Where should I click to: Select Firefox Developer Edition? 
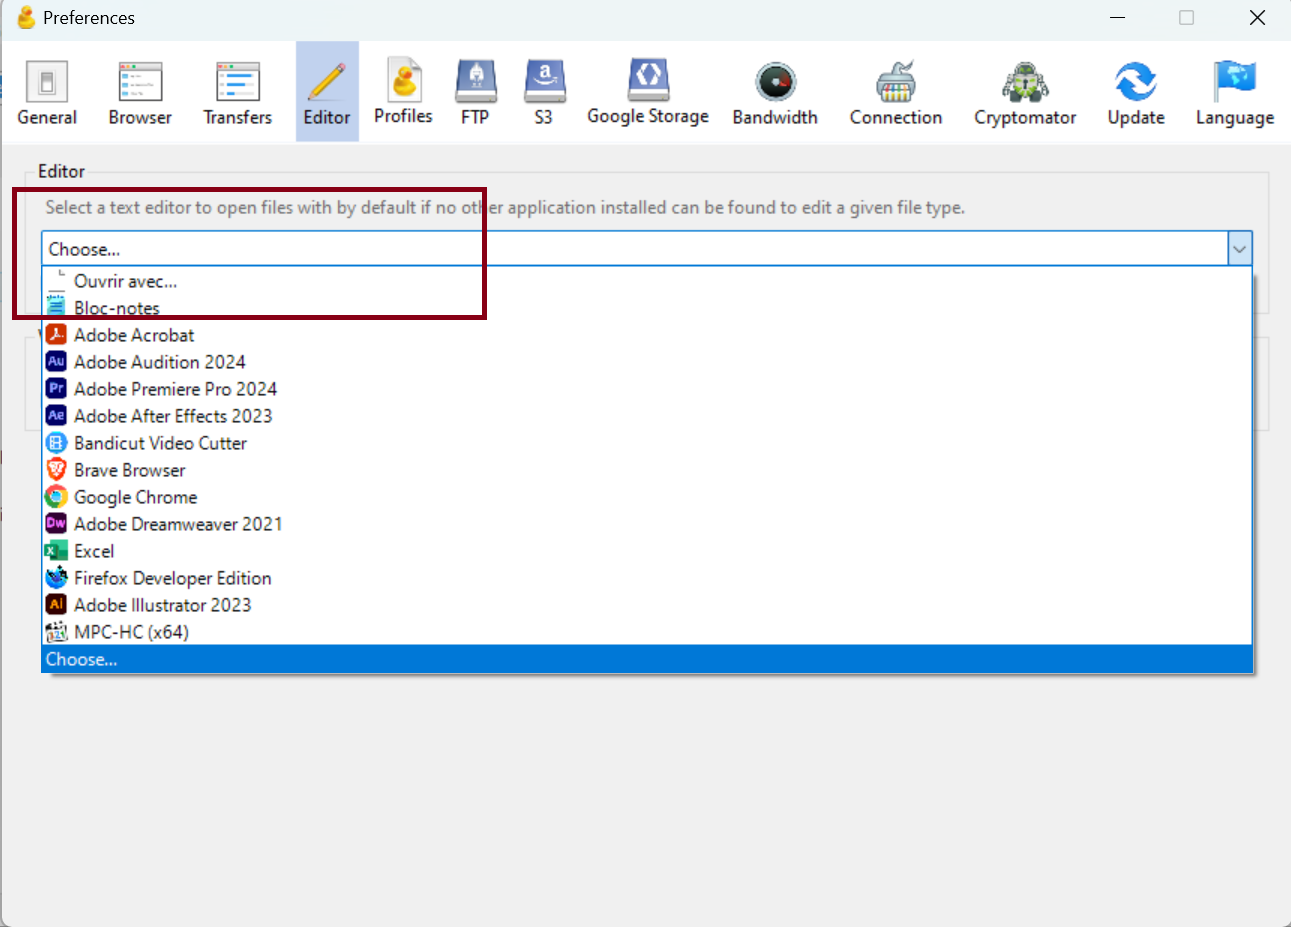coord(647,578)
